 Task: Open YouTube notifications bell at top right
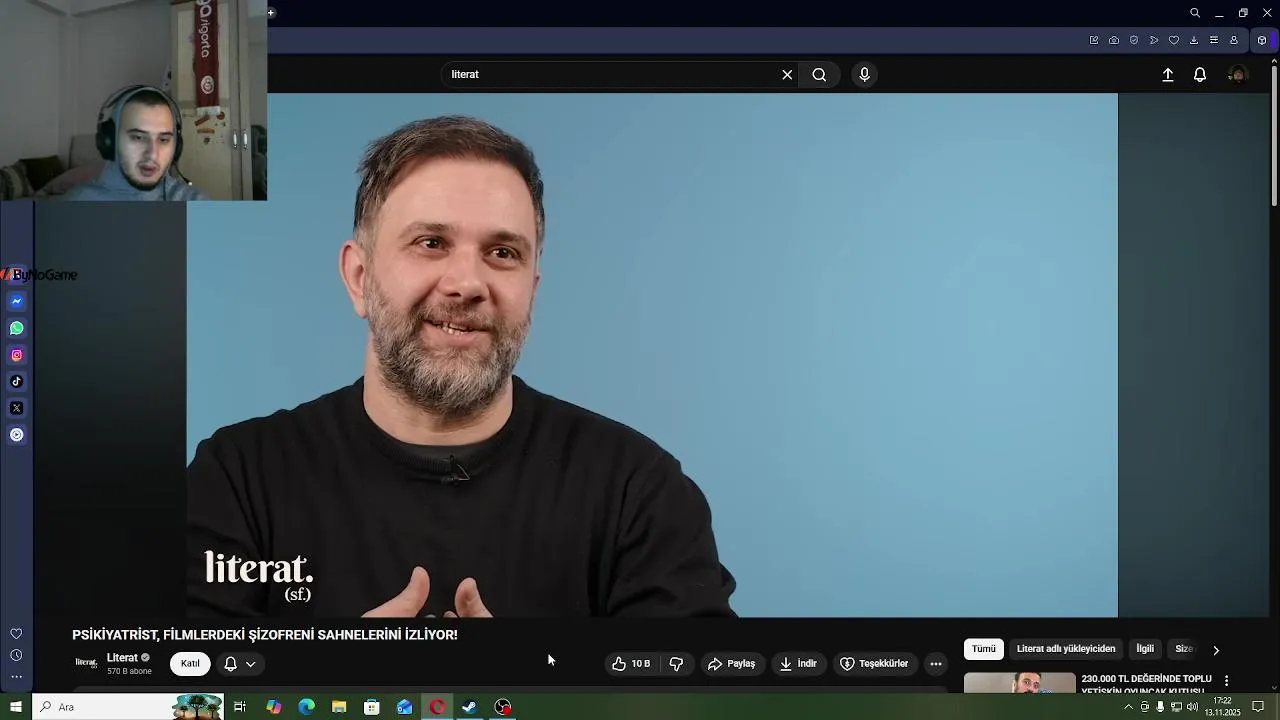click(x=1200, y=75)
